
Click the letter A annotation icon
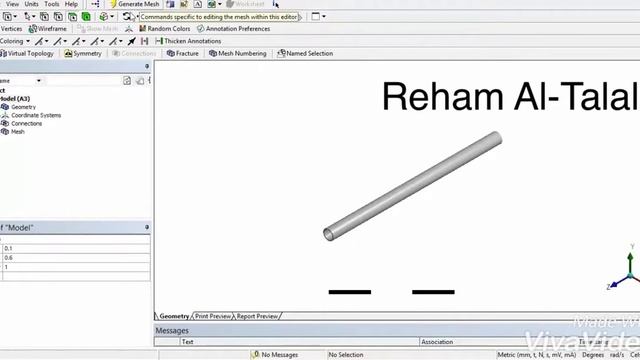pos(198,4)
